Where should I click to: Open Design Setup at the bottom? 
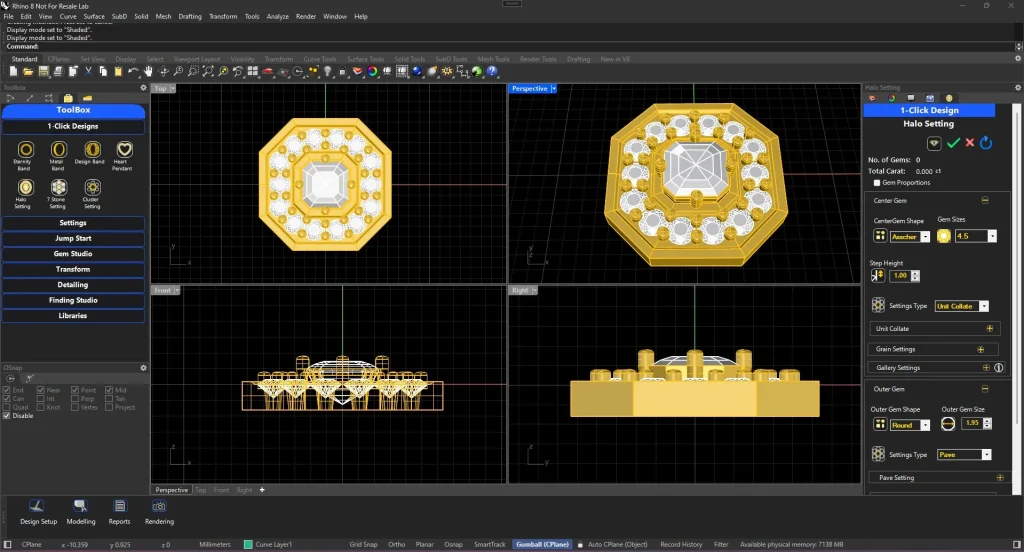click(x=38, y=511)
